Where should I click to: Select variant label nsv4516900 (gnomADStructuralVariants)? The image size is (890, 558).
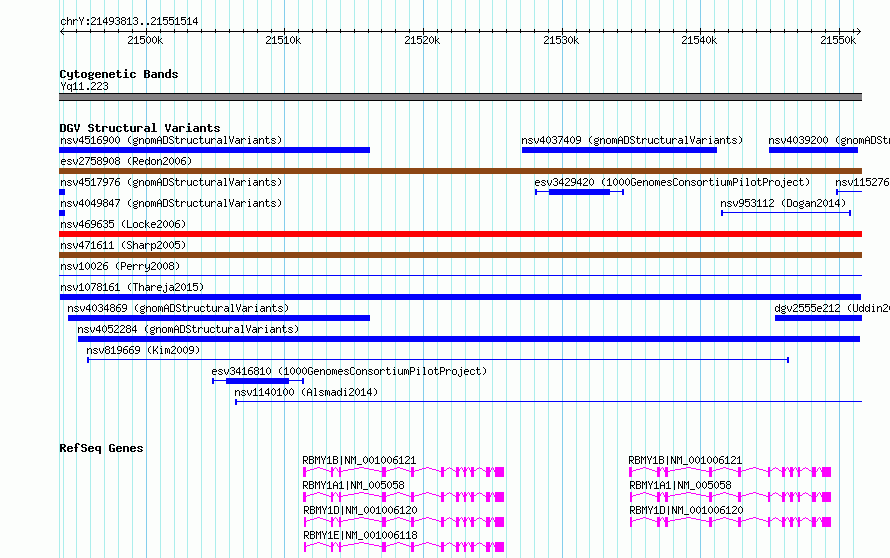coord(171,140)
